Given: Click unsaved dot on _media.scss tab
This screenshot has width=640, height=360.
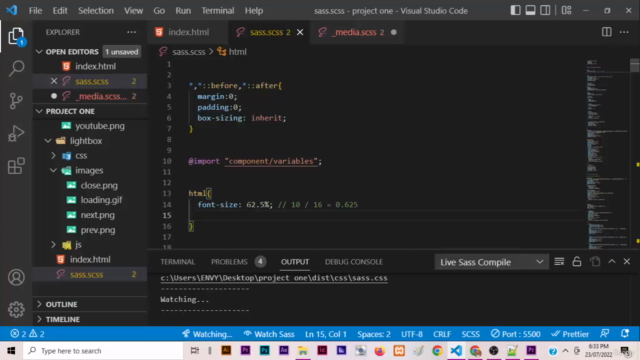Looking at the screenshot, I should (x=393, y=32).
